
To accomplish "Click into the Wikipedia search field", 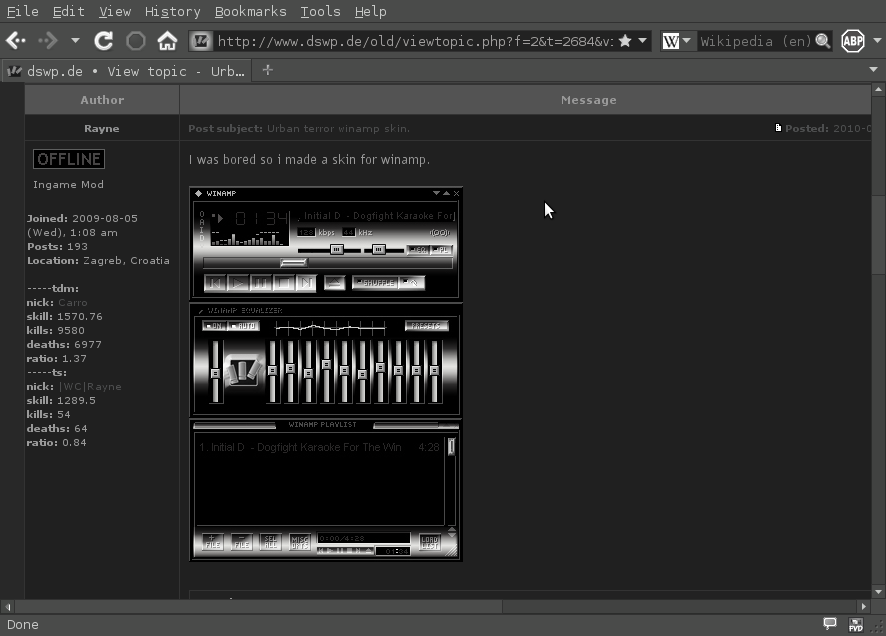I will pyautogui.click(x=755, y=41).
